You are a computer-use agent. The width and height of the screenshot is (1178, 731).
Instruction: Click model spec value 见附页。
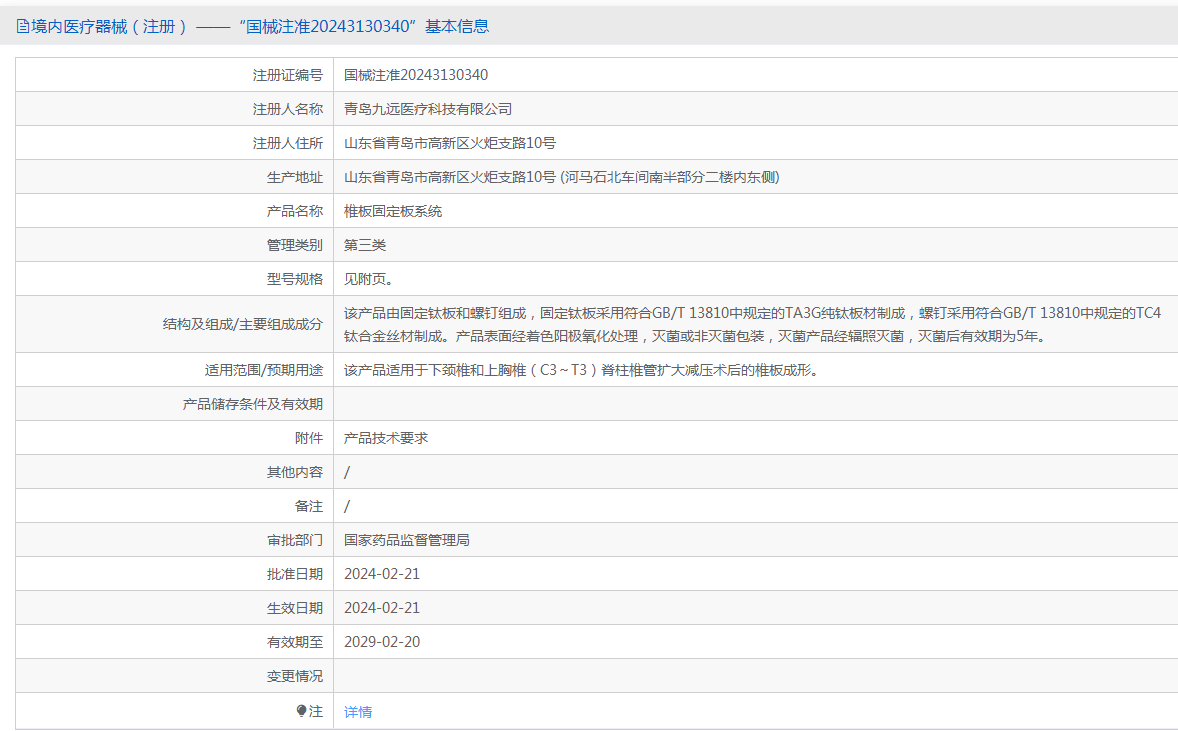(369, 279)
